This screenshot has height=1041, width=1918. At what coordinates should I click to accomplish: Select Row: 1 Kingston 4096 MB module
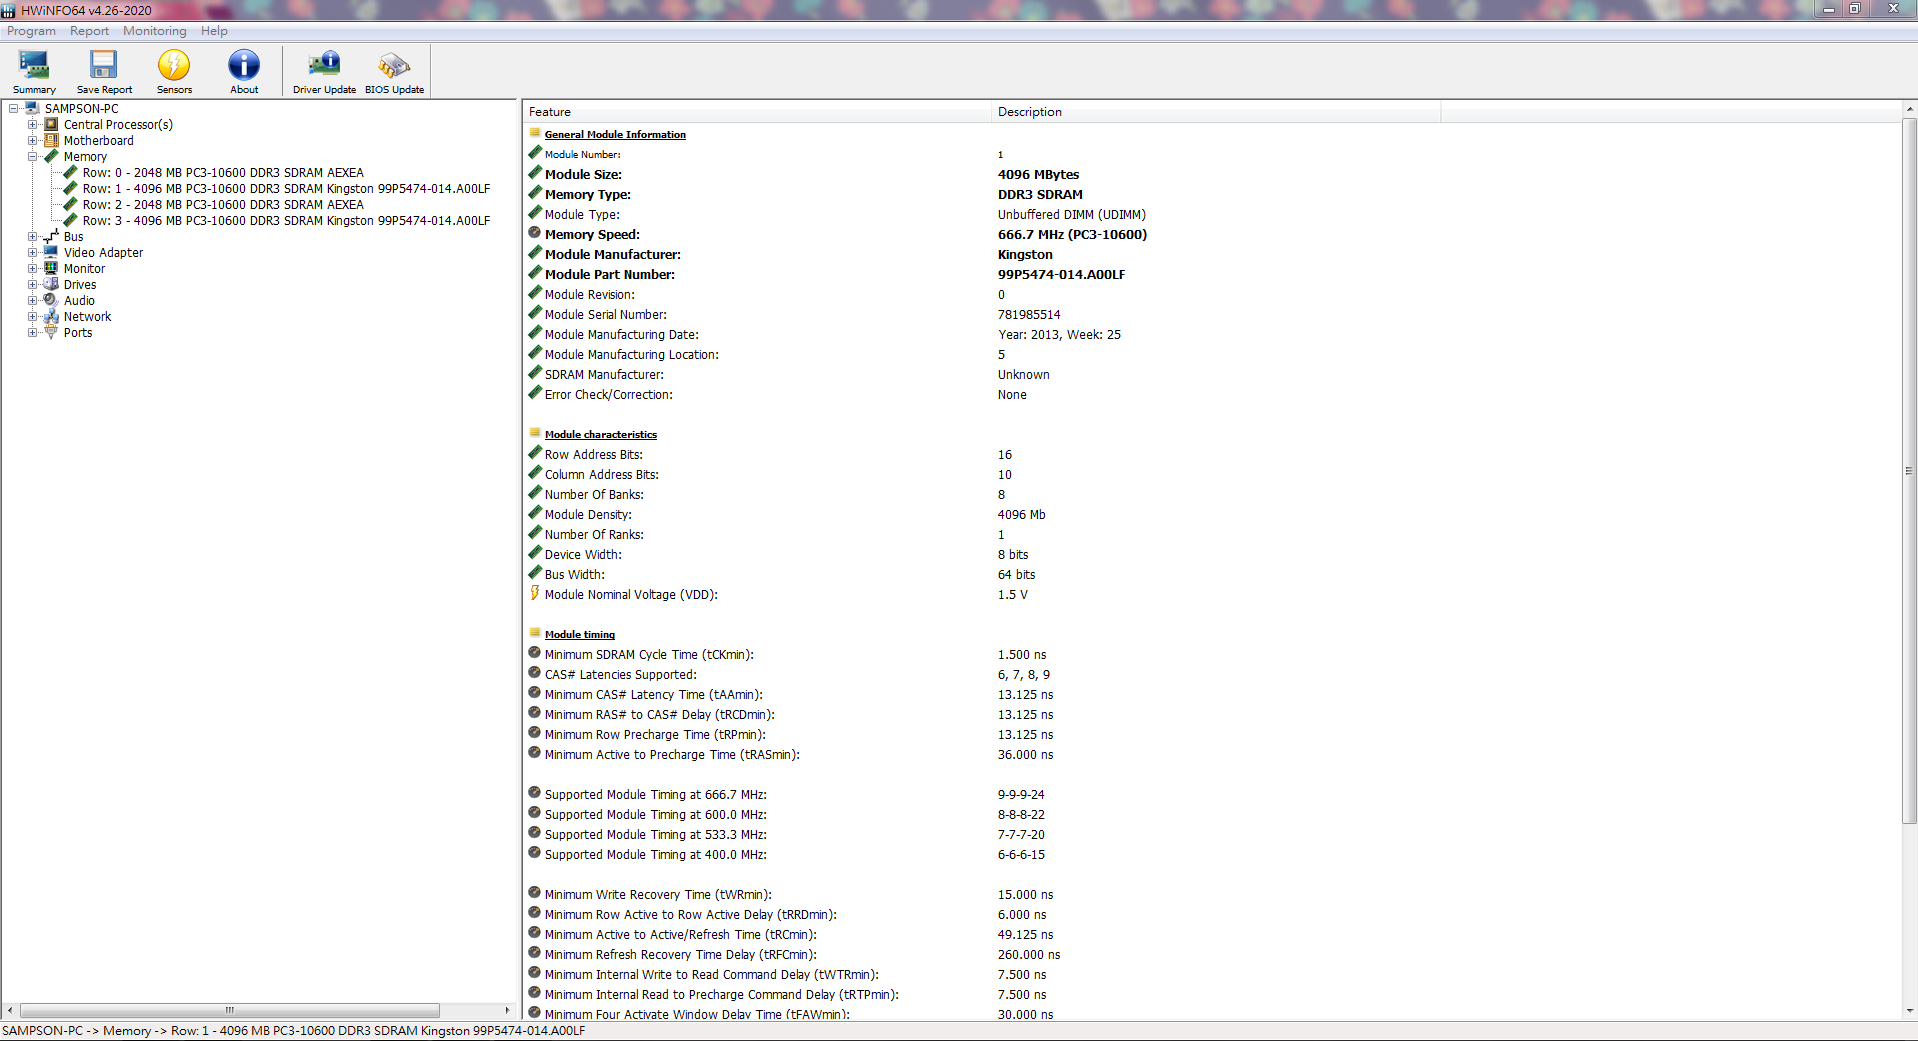click(286, 189)
